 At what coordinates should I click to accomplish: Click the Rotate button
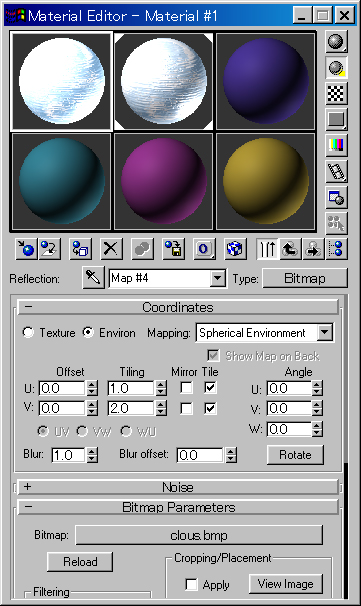[295, 455]
